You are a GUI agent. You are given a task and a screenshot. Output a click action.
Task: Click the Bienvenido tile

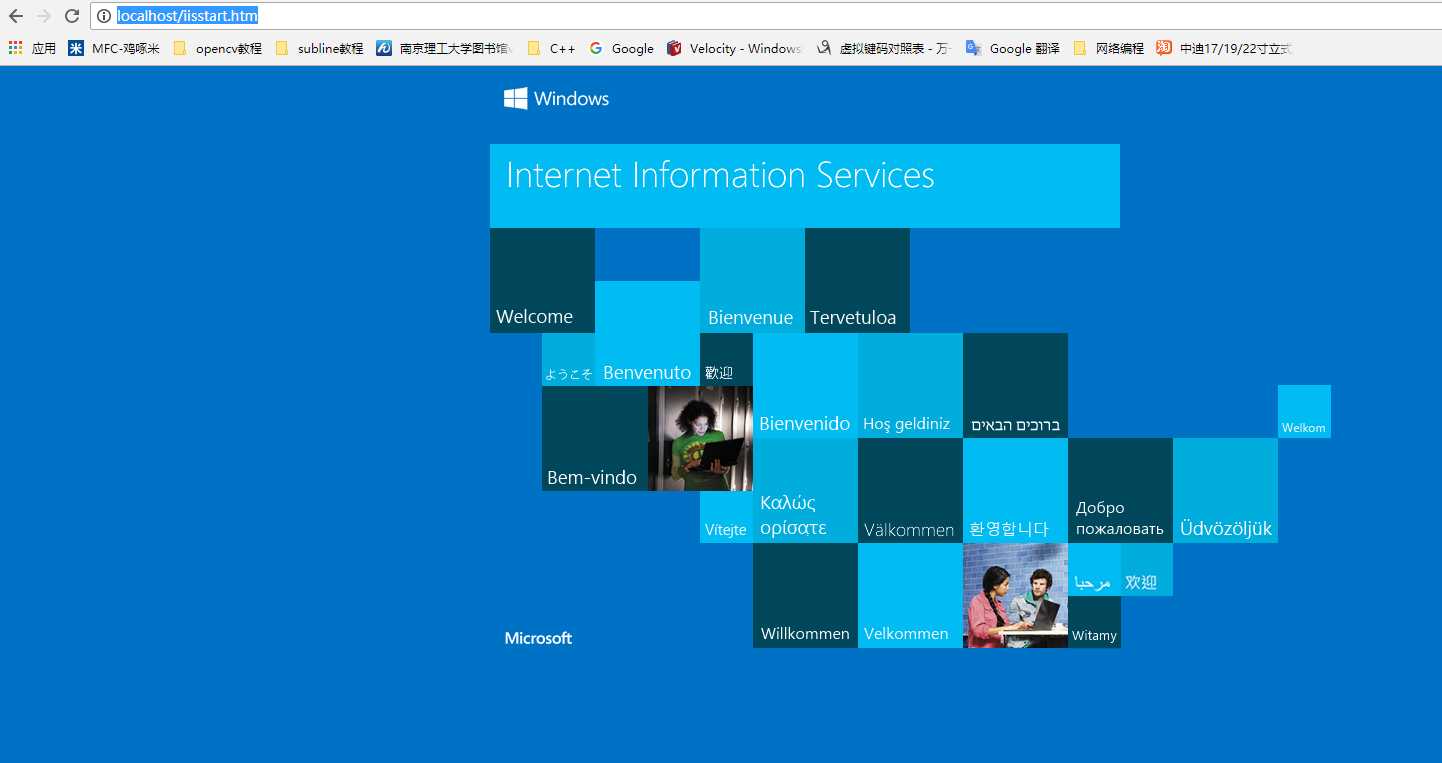point(805,385)
